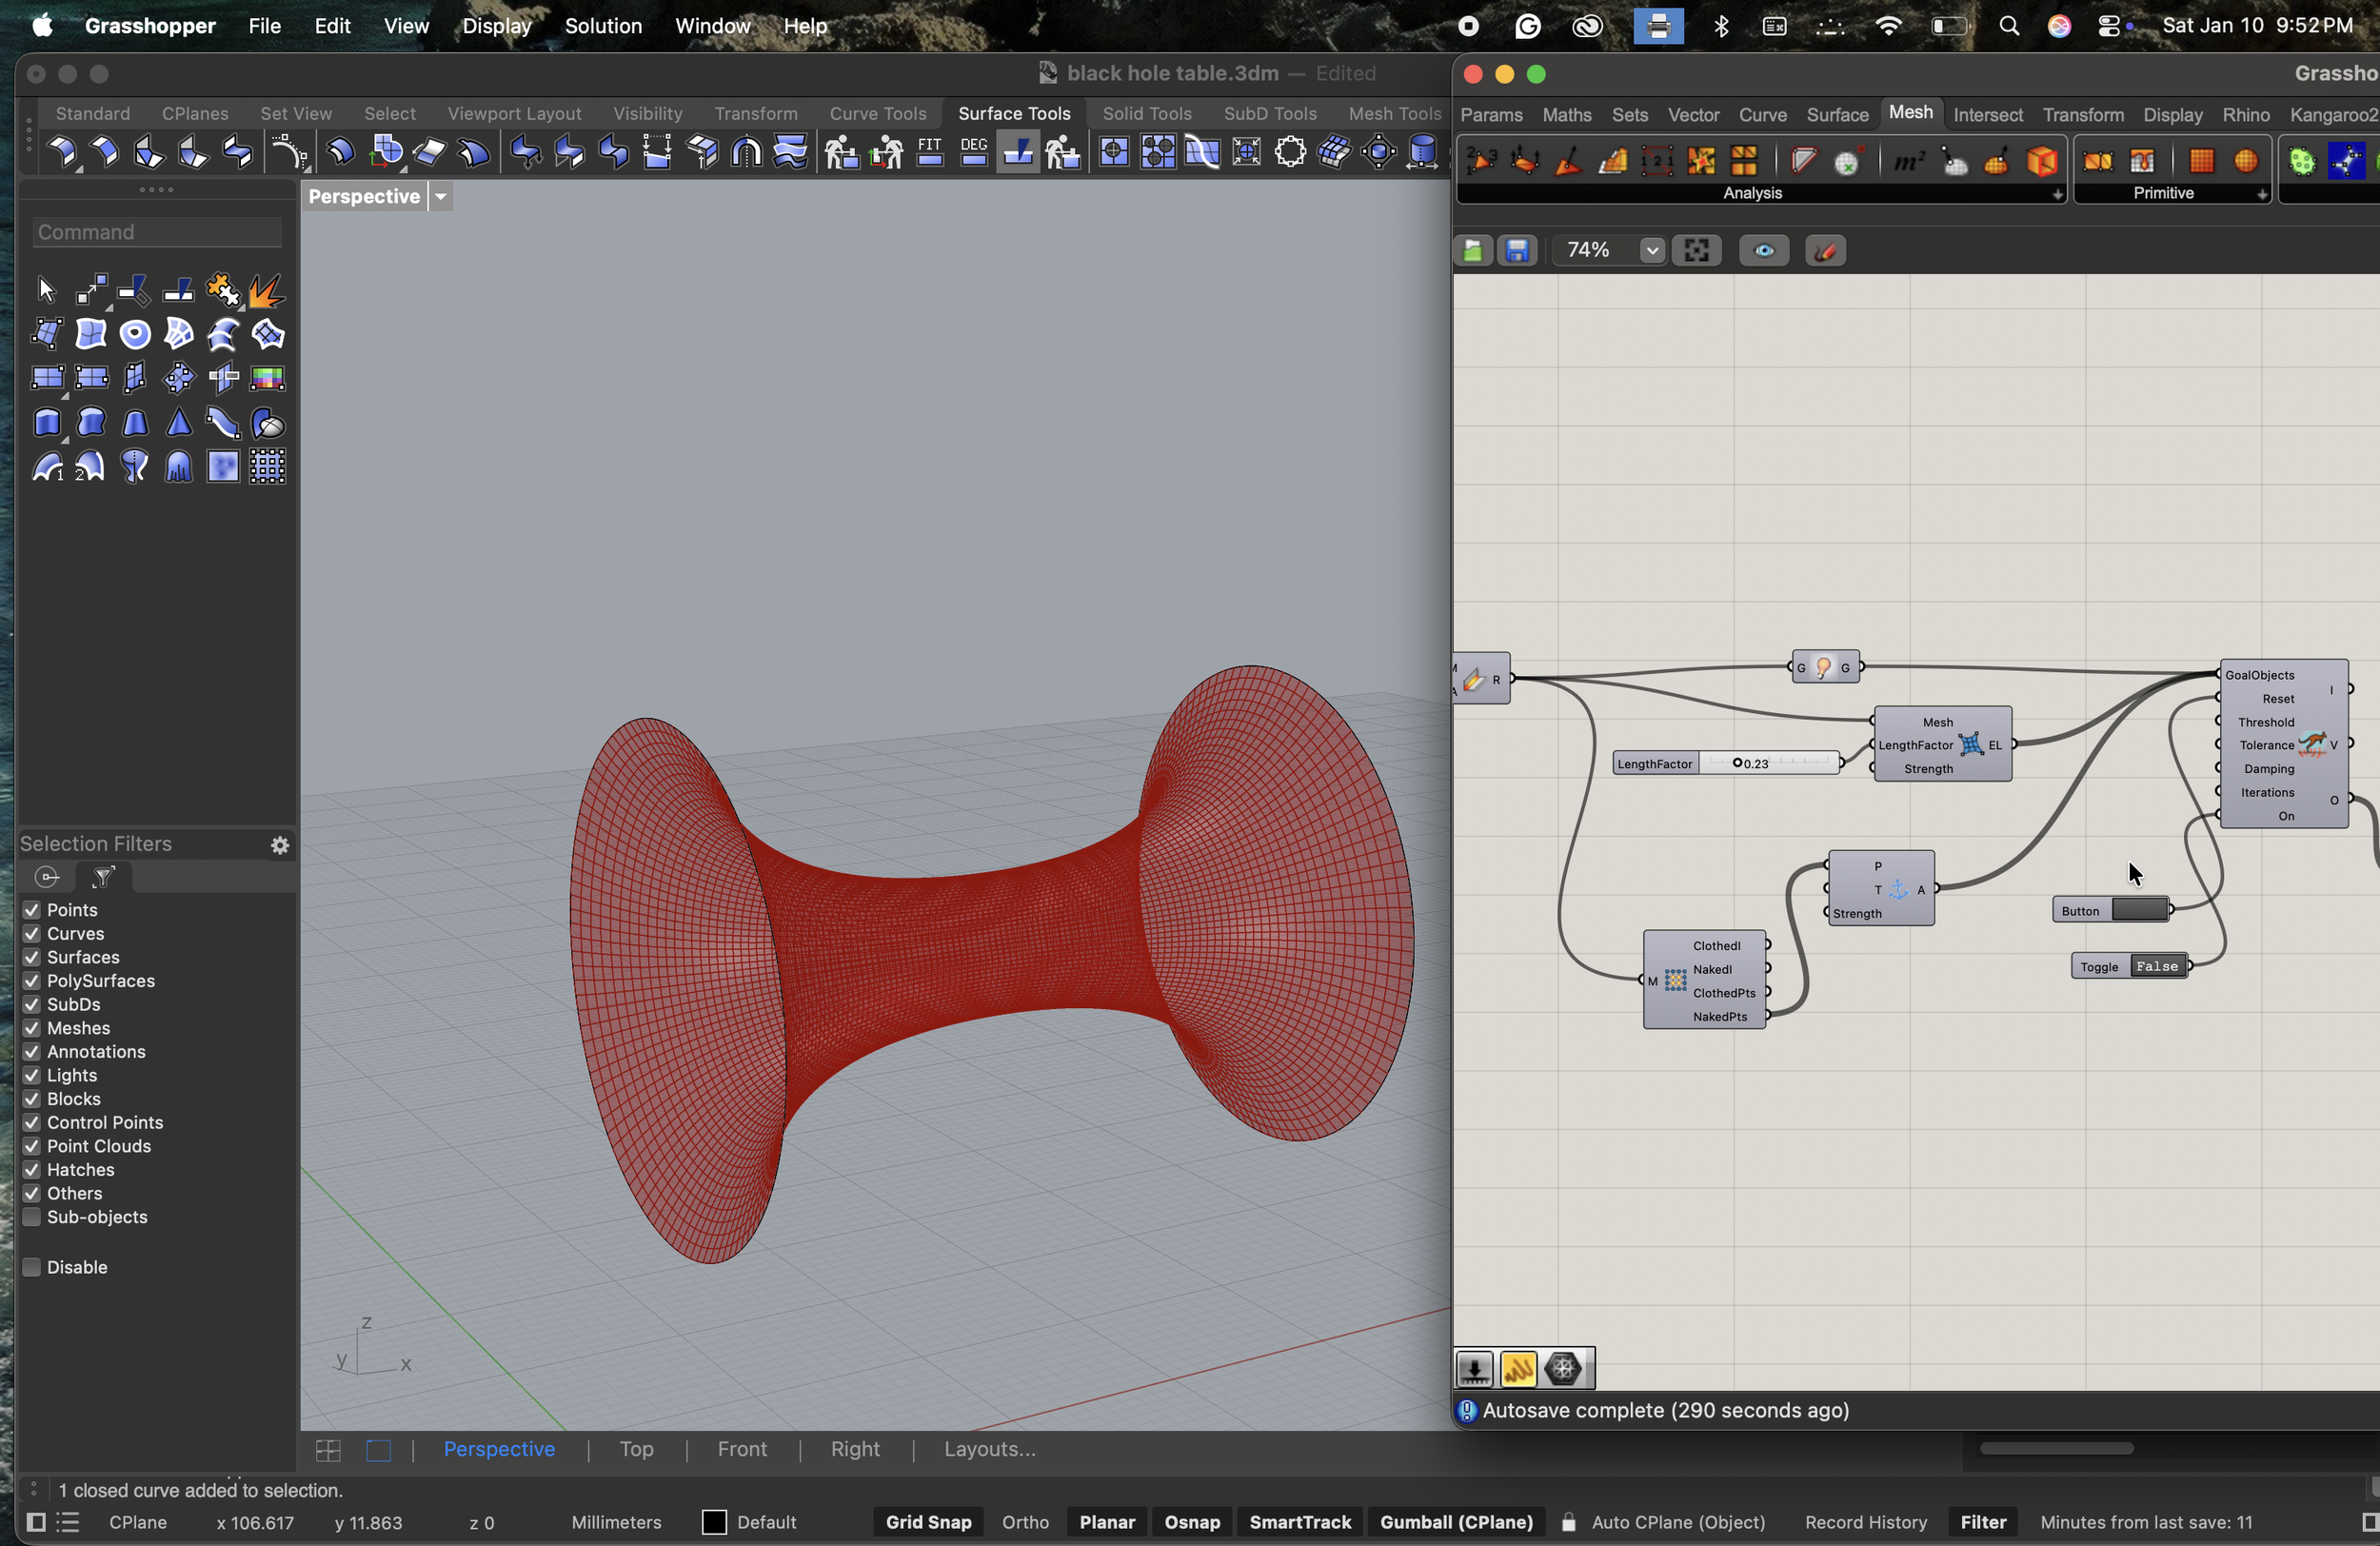Screen dimensions: 2380x1546
Task: Open the 74% zoom level dropdown
Action: click(1652, 250)
